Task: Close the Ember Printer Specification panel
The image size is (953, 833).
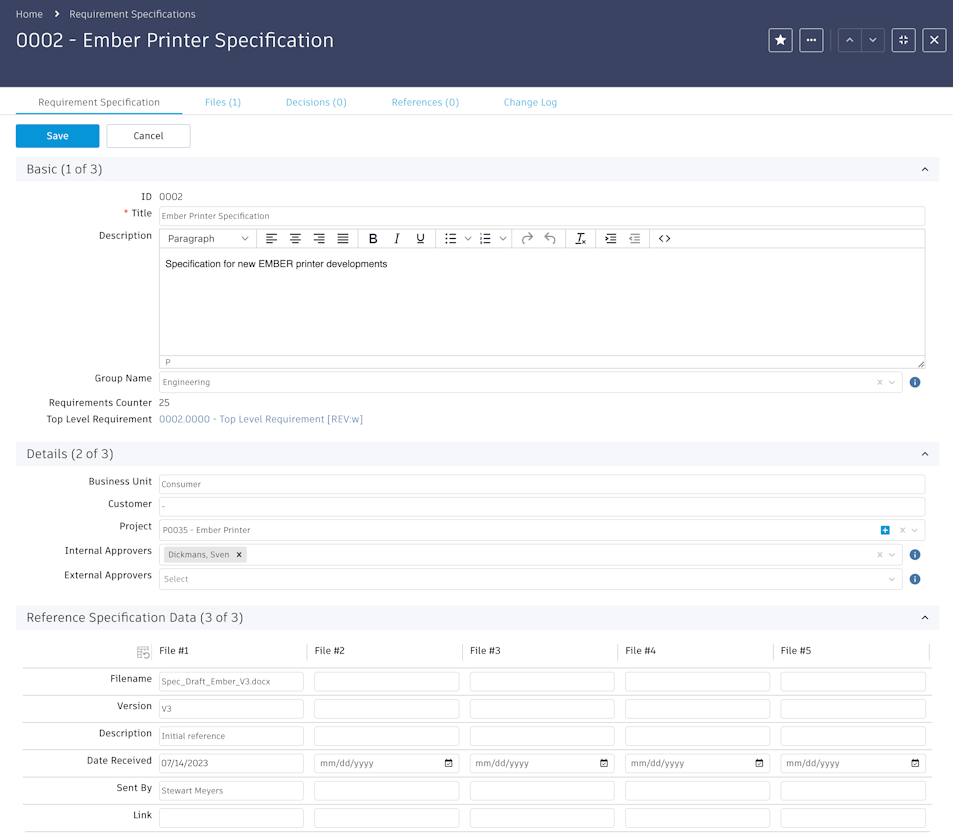Action: click(x=934, y=40)
